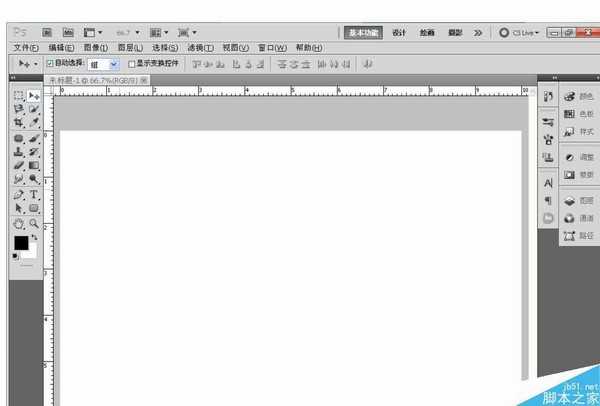Screen dimensions: 600x406
Task: Select the Move tool in the toolbox
Action: pos(34,96)
